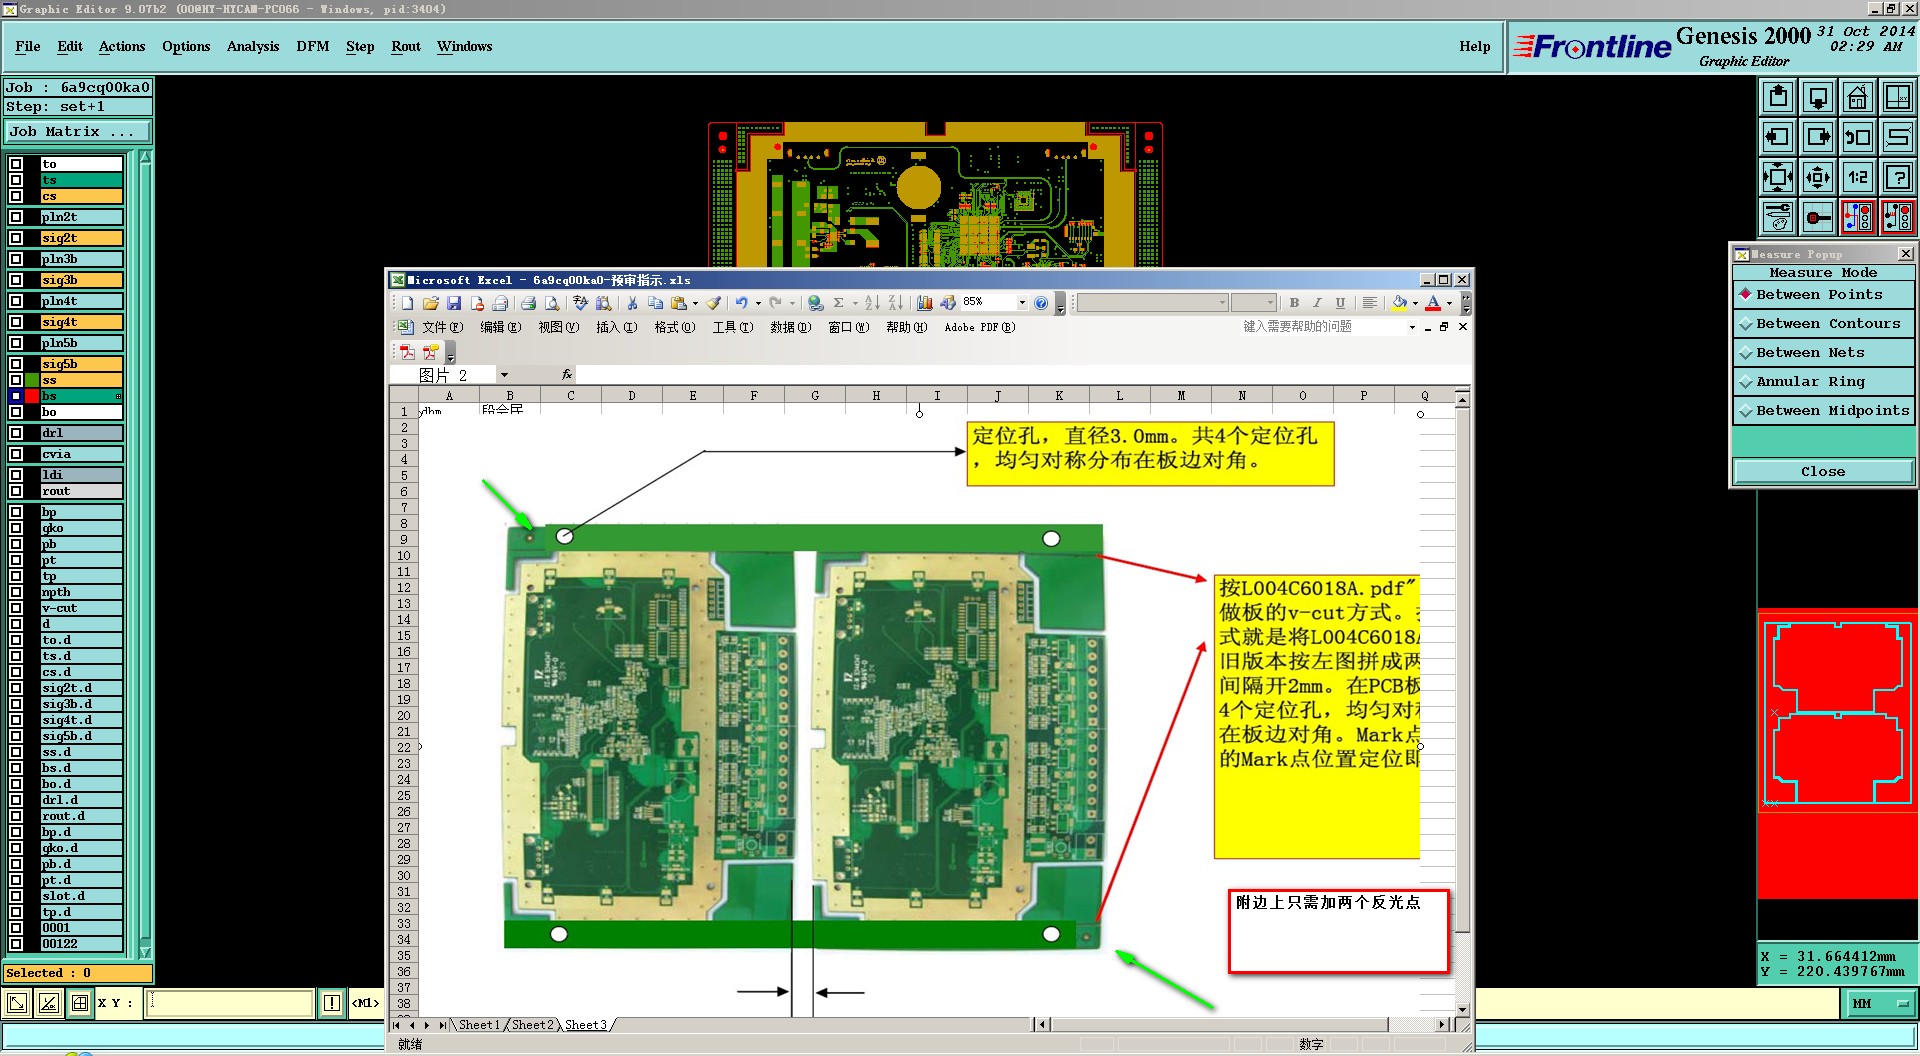Screen dimensions: 1920x1056
Task: Click the Excel Sort Ascending icon
Action: 872,303
